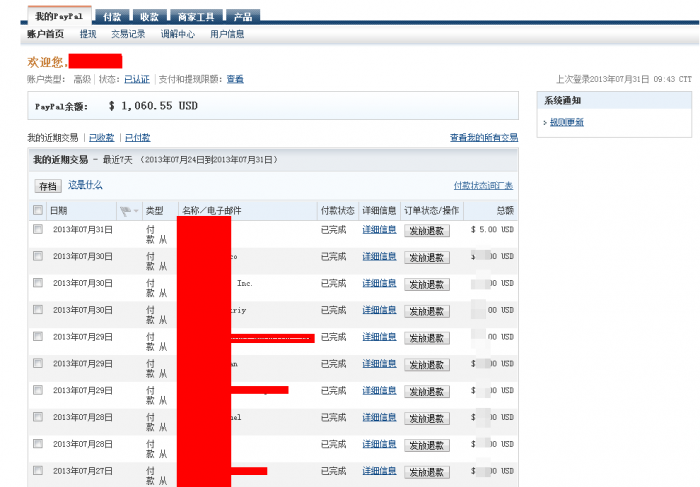Check the 2013年07月27日 transaction checkbox
700x487 pixels.
38,470
